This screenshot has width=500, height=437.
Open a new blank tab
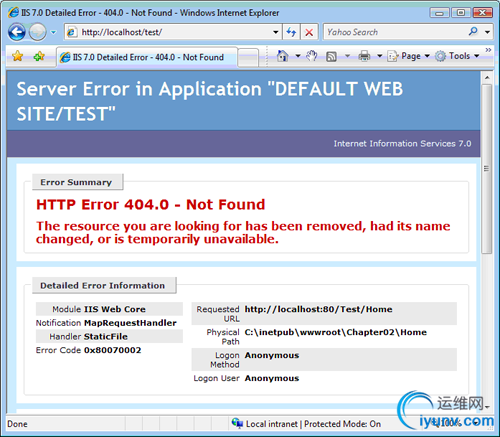click(248, 58)
